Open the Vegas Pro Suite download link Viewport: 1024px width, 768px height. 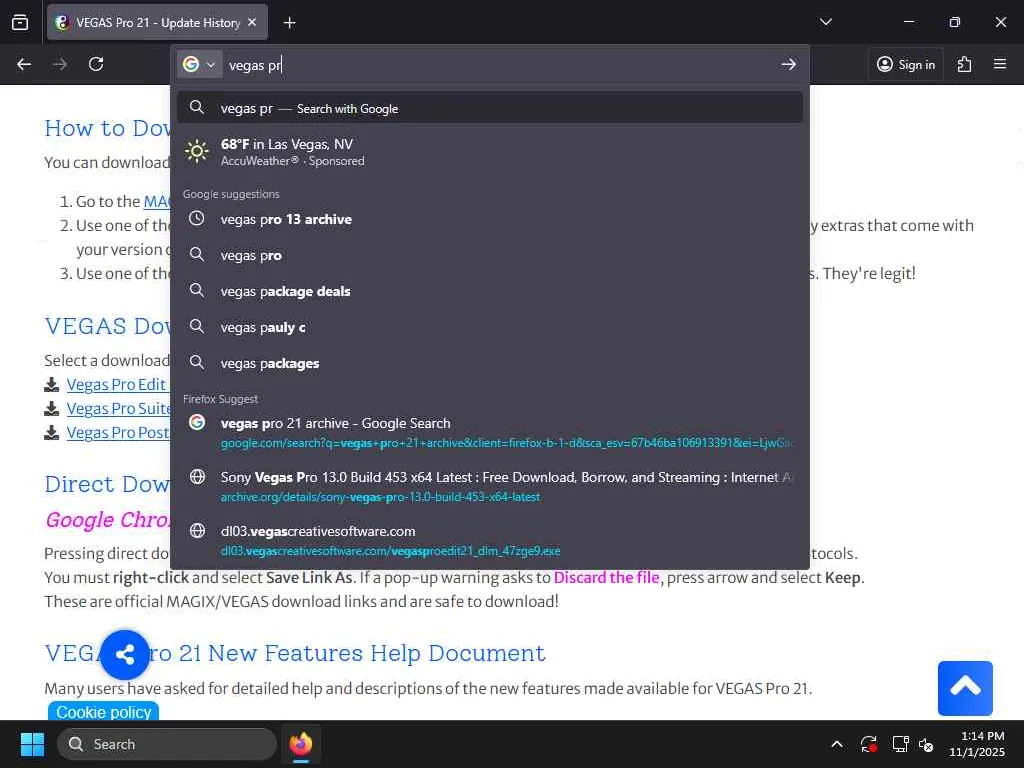point(119,409)
